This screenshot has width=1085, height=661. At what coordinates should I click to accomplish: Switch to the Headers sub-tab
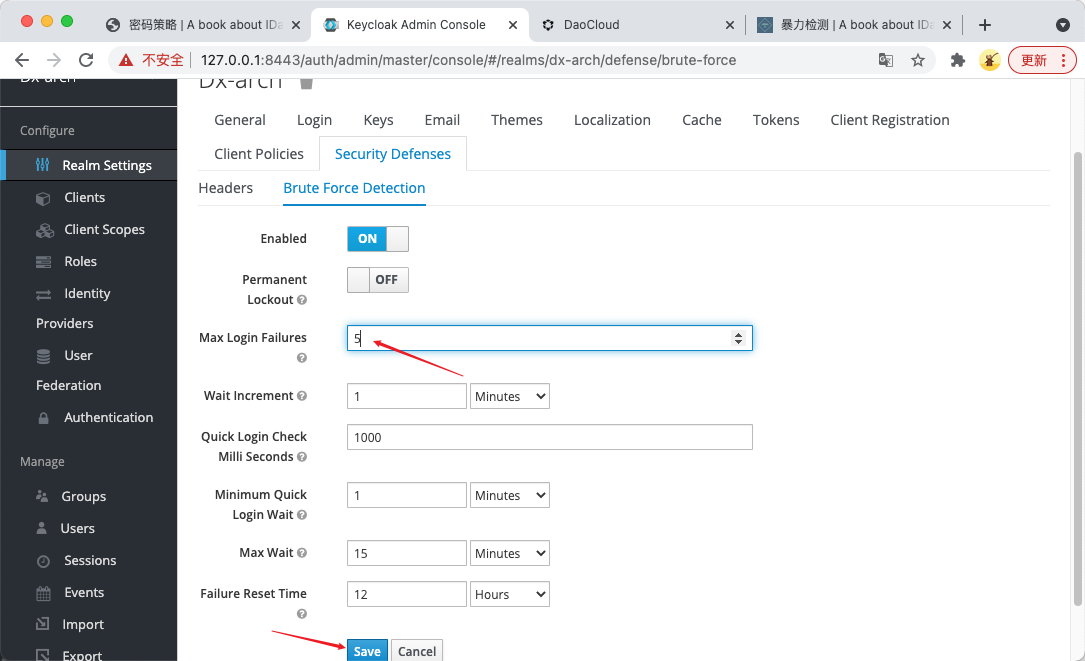pyautogui.click(x=226, y=188)
